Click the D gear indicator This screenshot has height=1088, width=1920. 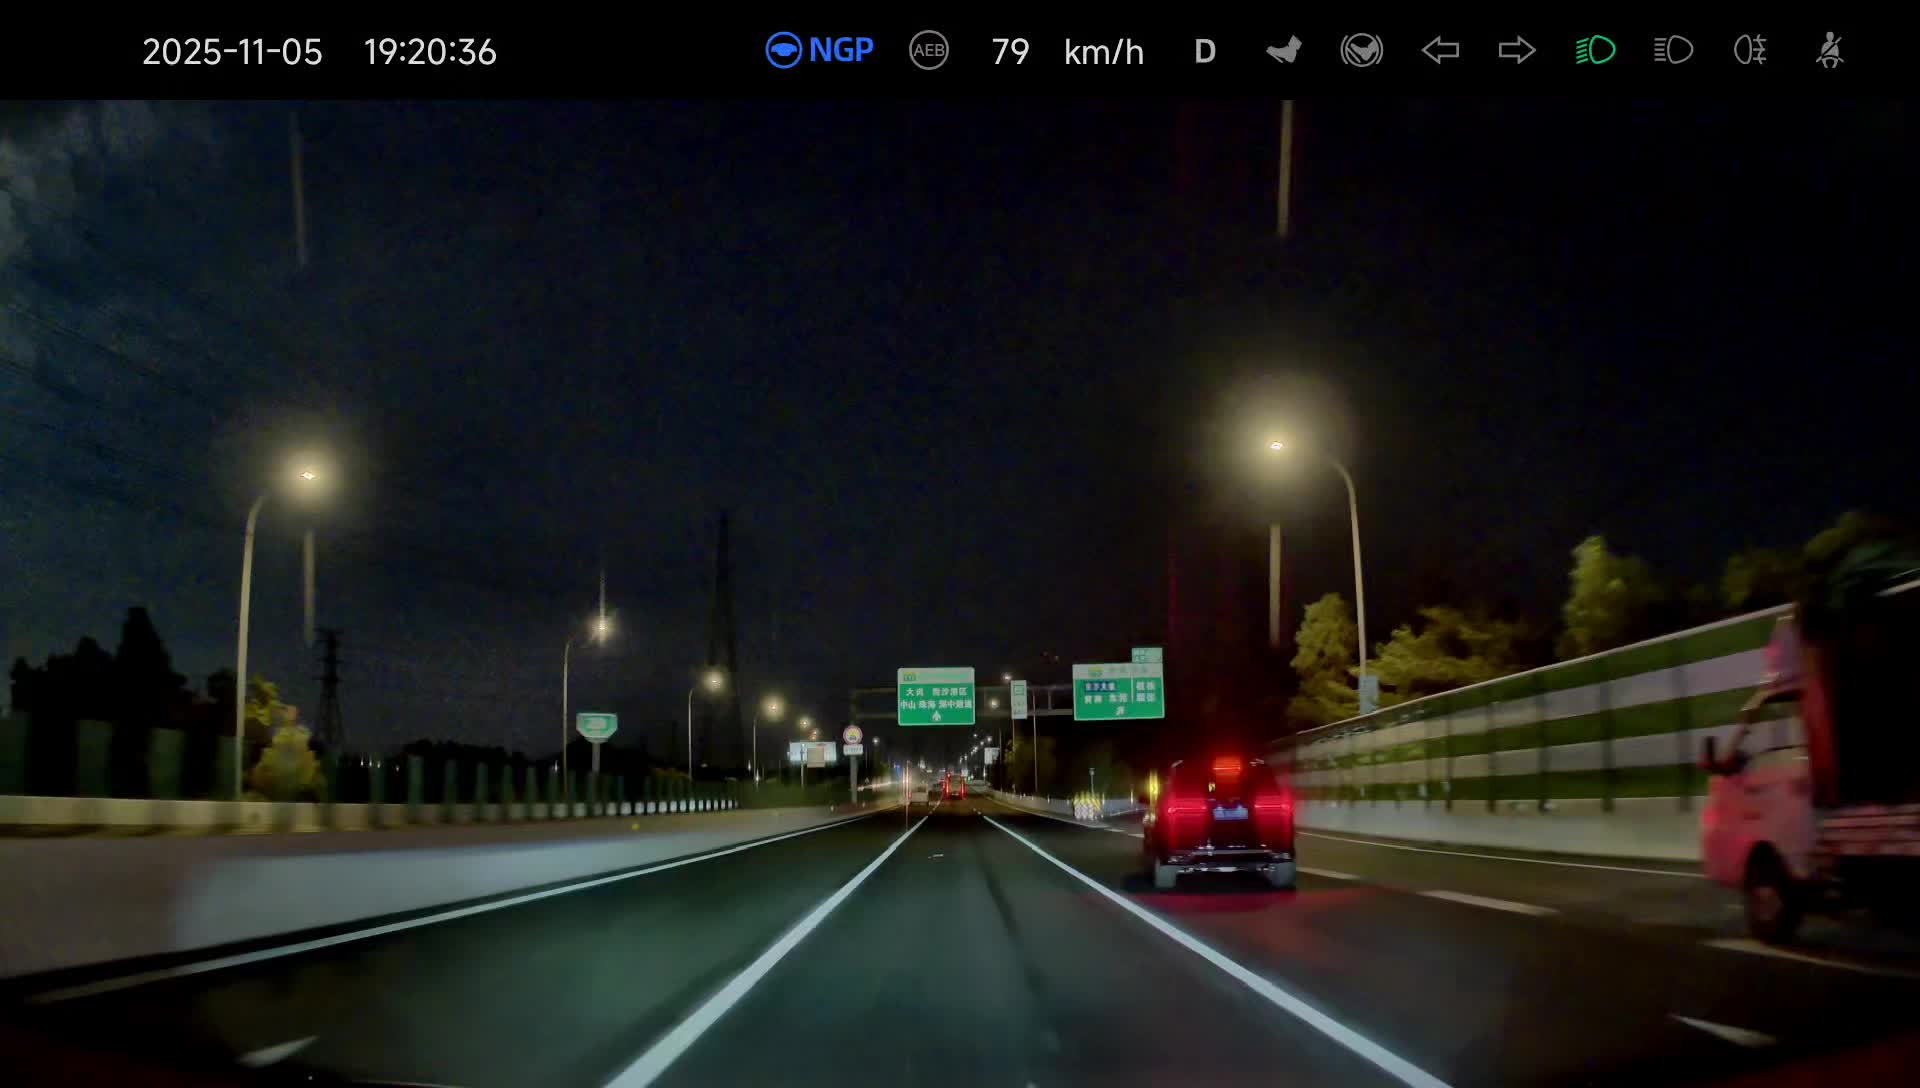1205,52
